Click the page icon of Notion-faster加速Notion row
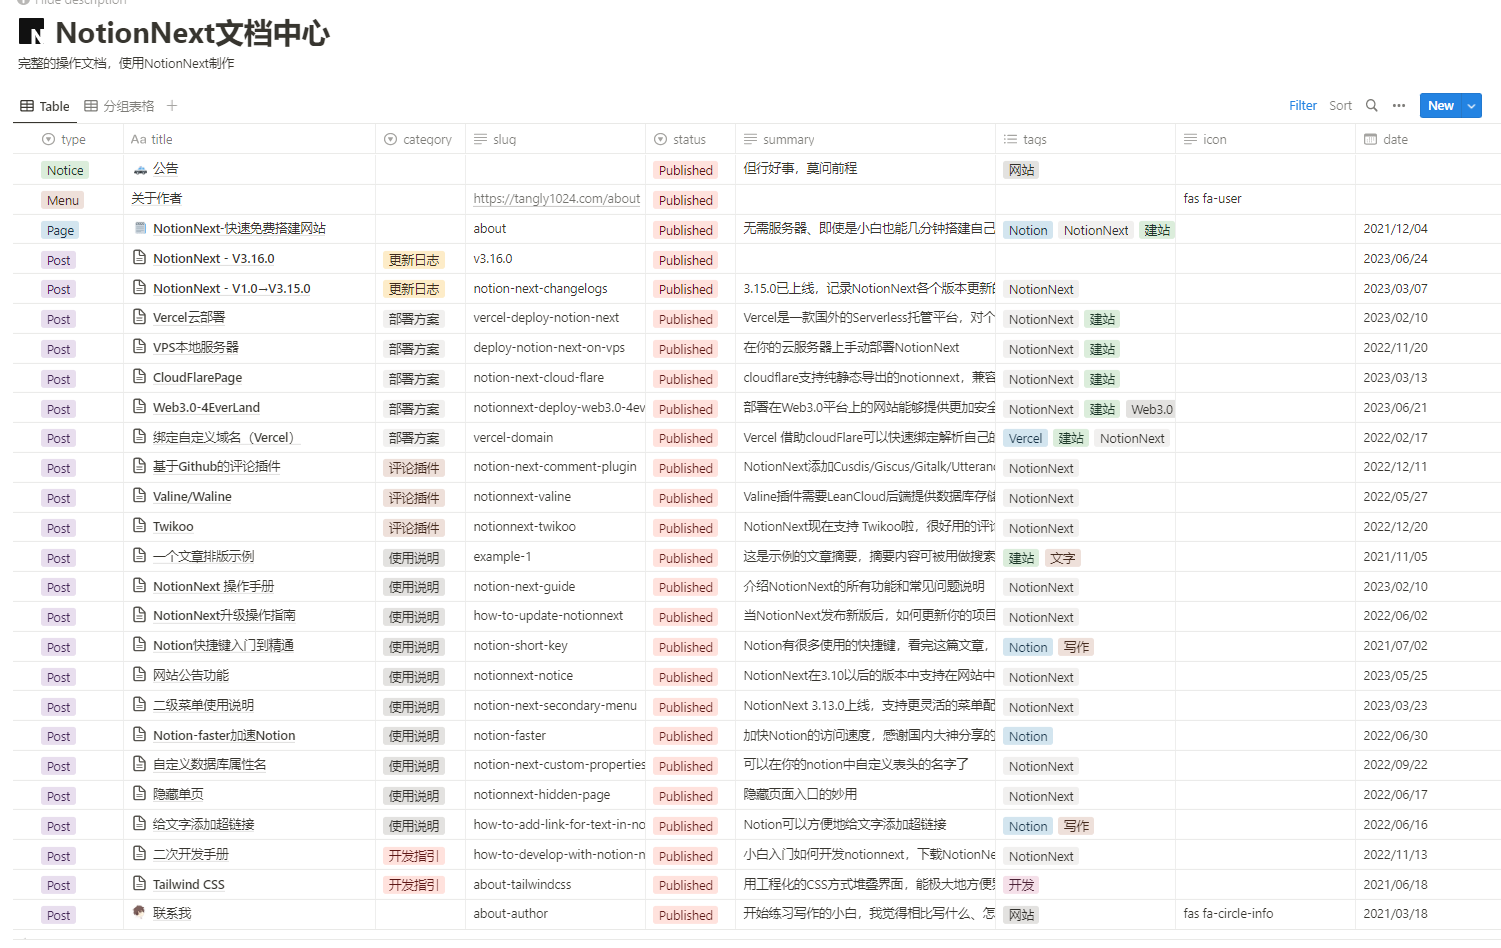1501x948 pixels. click(140, 735)
